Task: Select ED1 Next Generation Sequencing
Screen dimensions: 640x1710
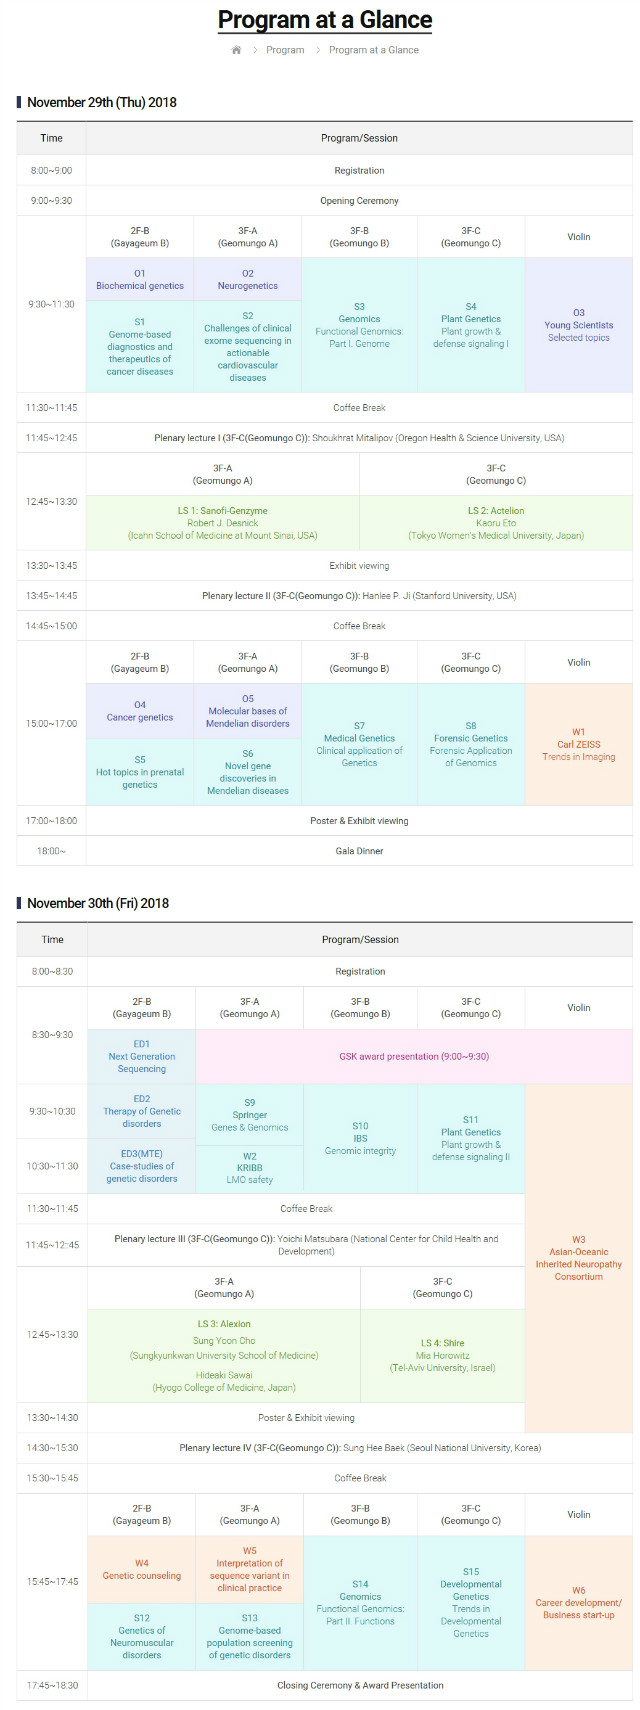Action: 142,1056
